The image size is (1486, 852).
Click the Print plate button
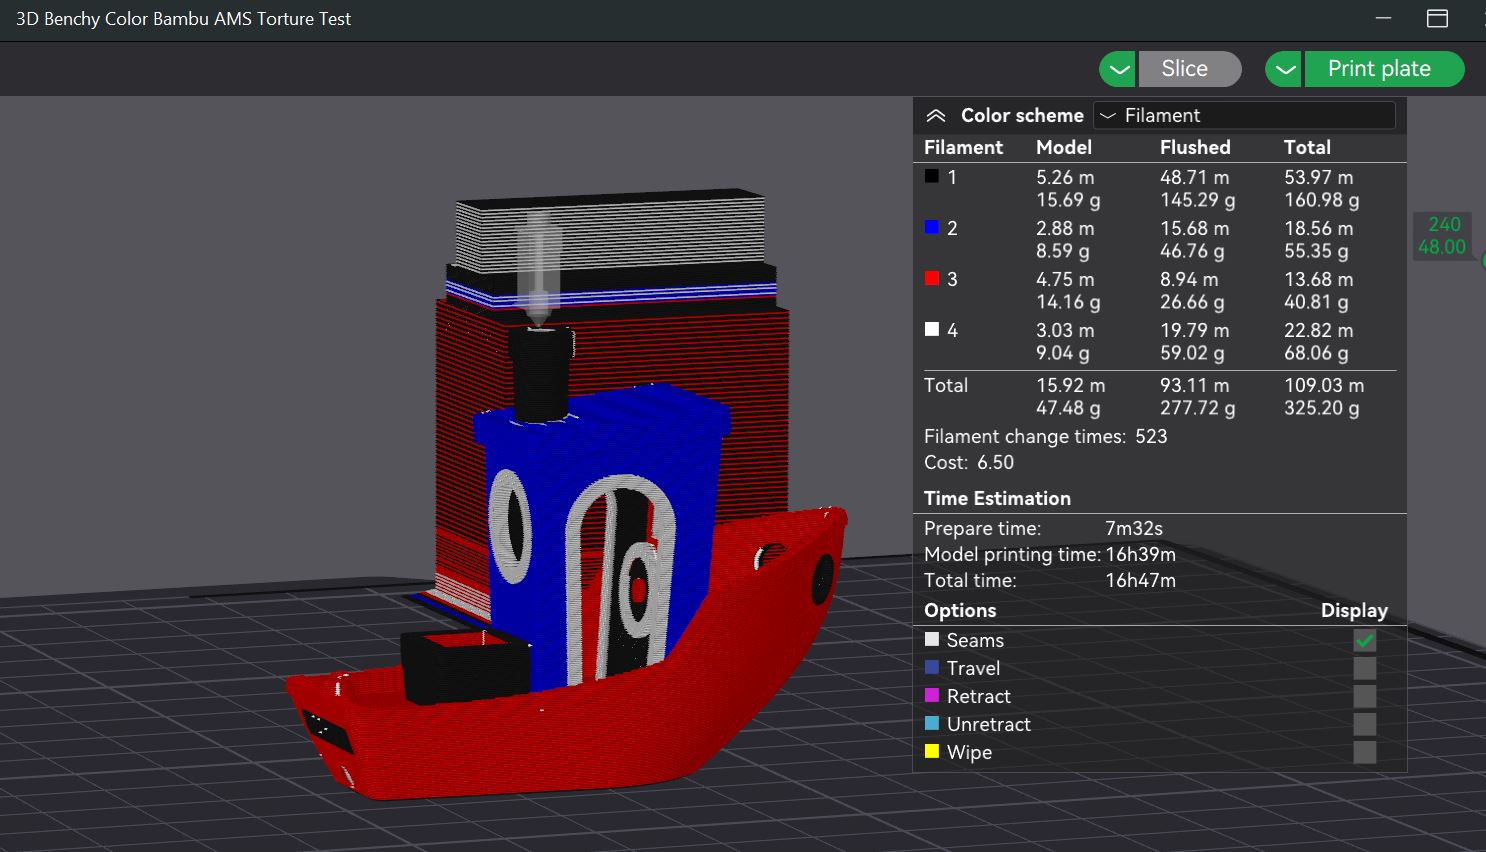pyautogui.click(x=1382, y=69)
